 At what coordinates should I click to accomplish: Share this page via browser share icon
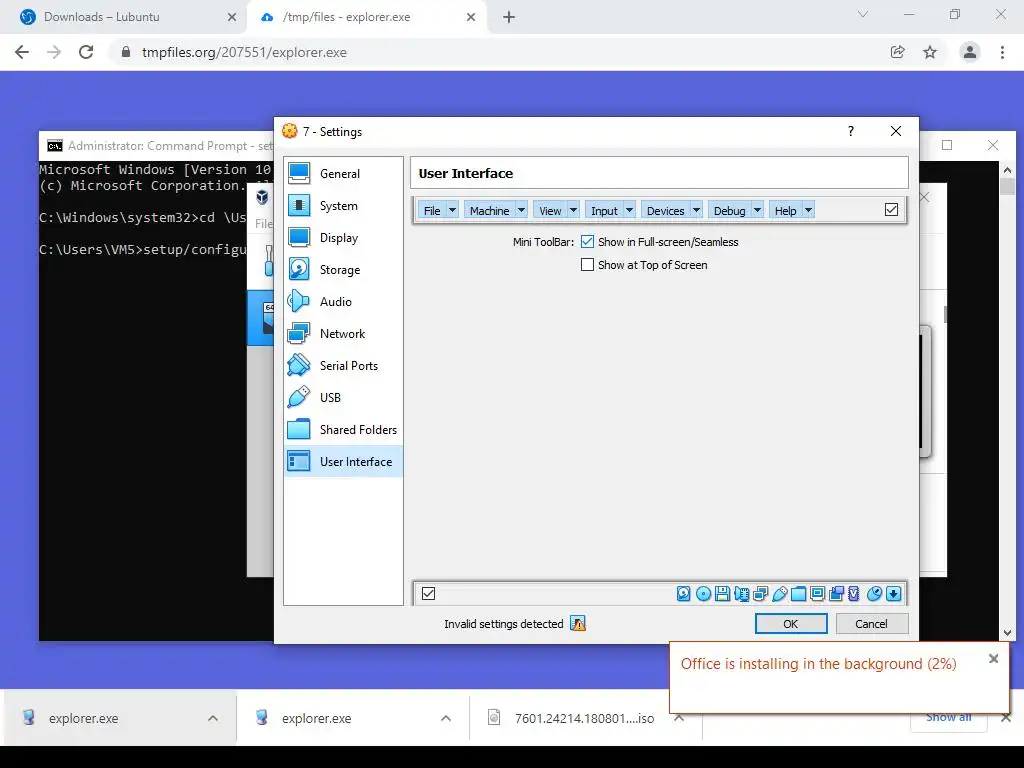pos(897,52)
